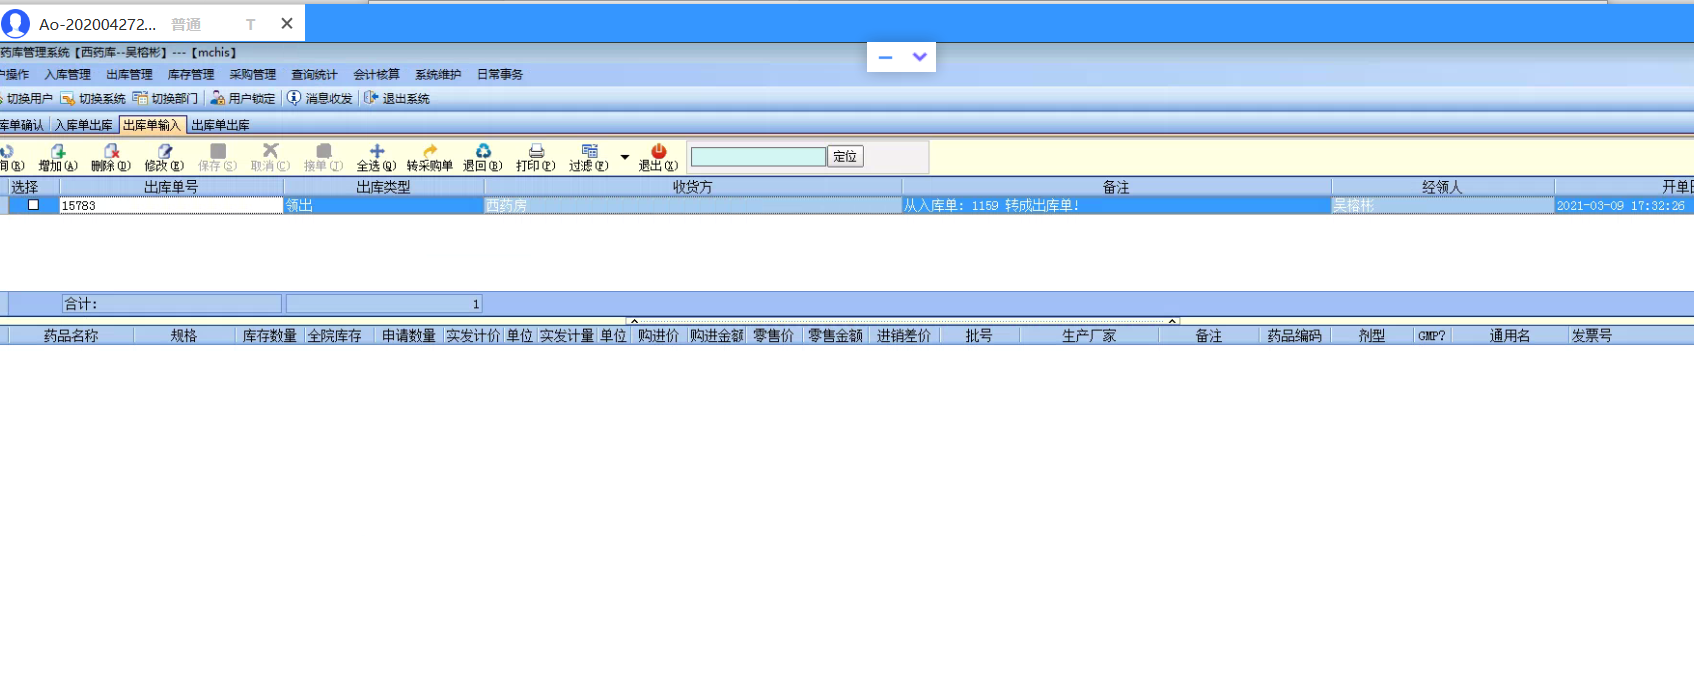1694x682 pixels.
Task: Click the 取消 (Cancel) toolbar icon
Action: tap(270, 158)
